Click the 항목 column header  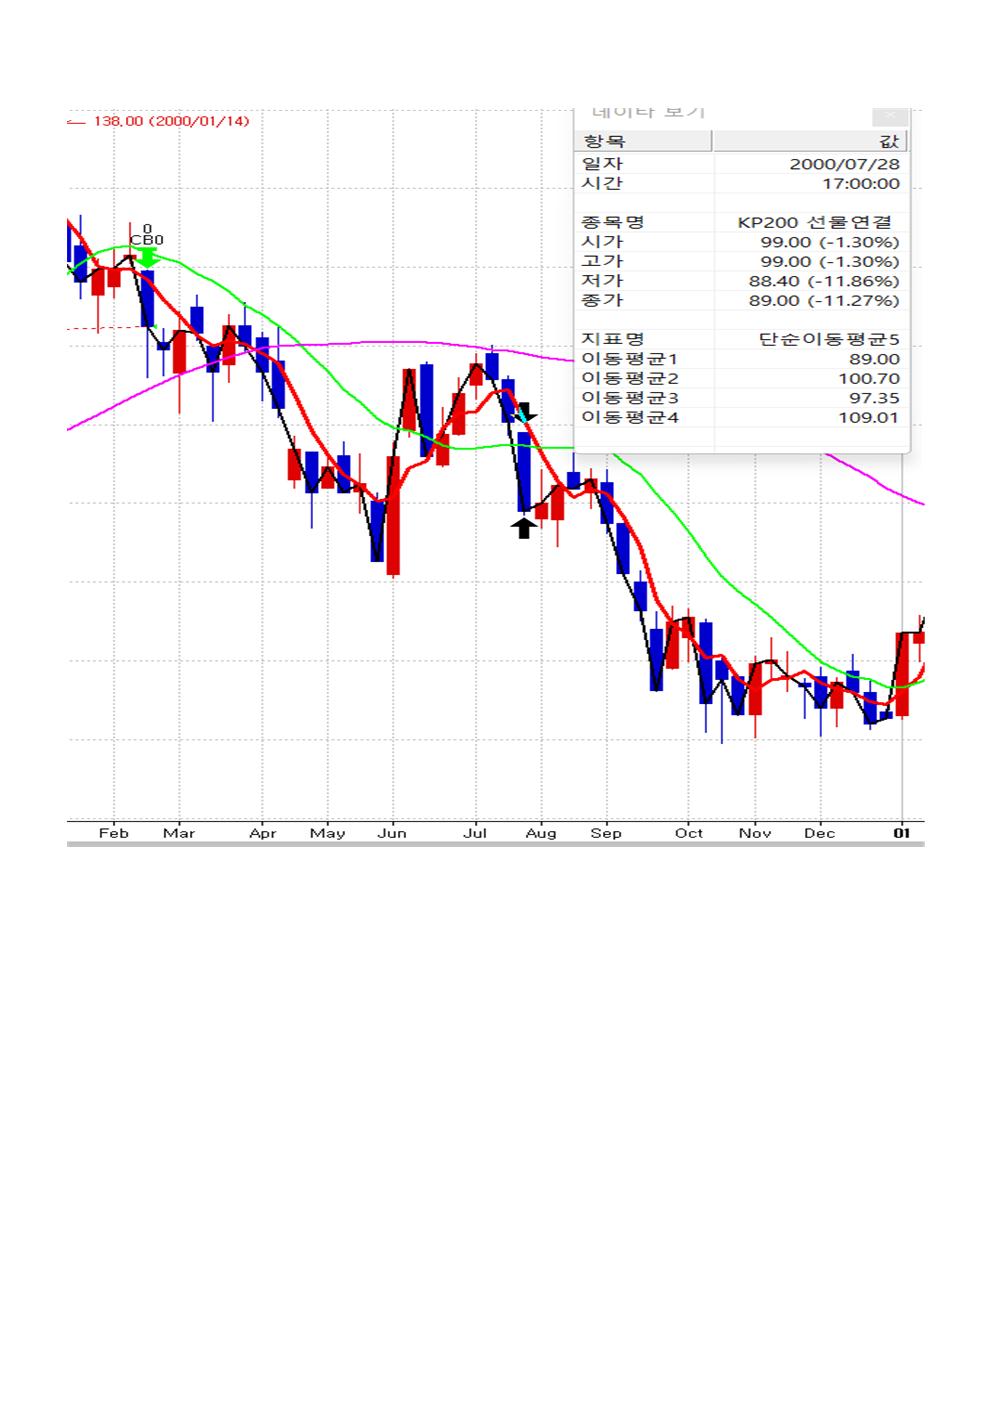[644, 141]
